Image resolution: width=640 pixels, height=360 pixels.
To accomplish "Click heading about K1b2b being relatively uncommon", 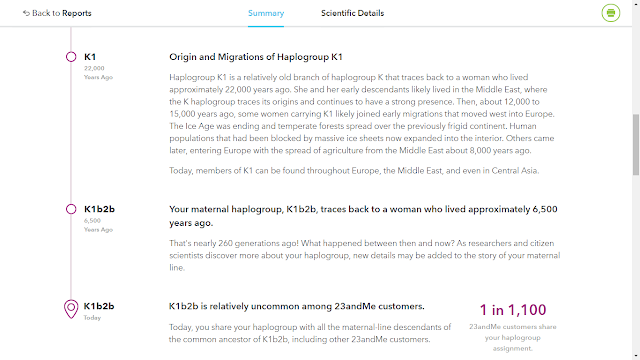I will pyautogui.click(x=297, y=306).
